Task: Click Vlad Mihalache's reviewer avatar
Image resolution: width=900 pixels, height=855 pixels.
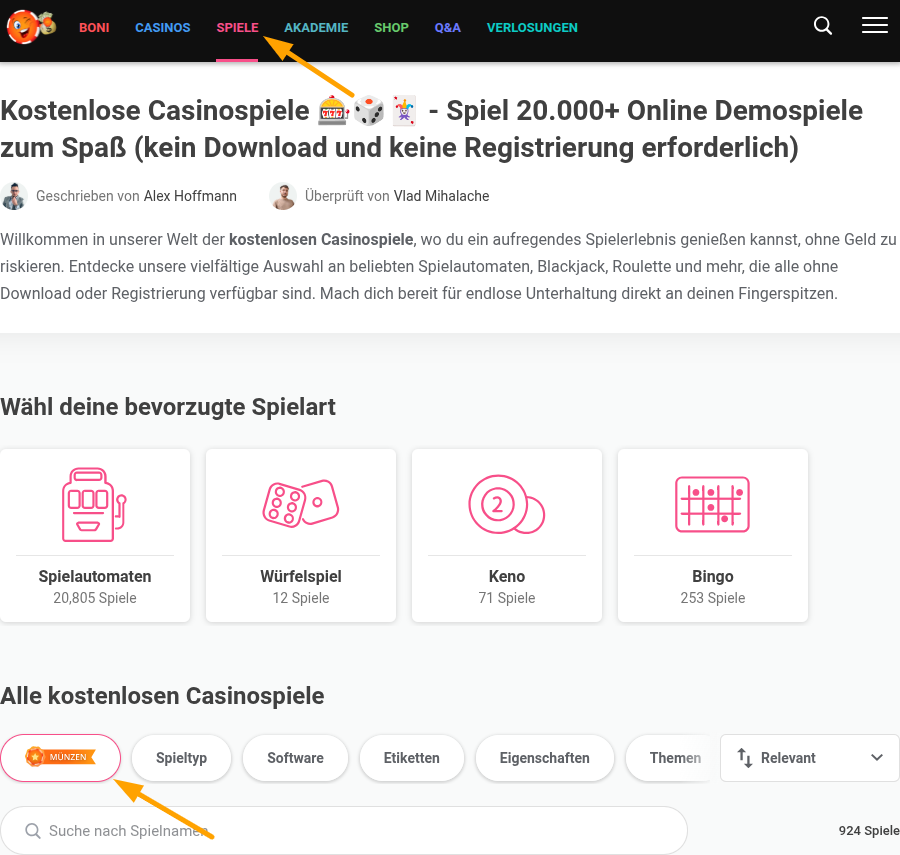Action: click(x=282, y=196)
